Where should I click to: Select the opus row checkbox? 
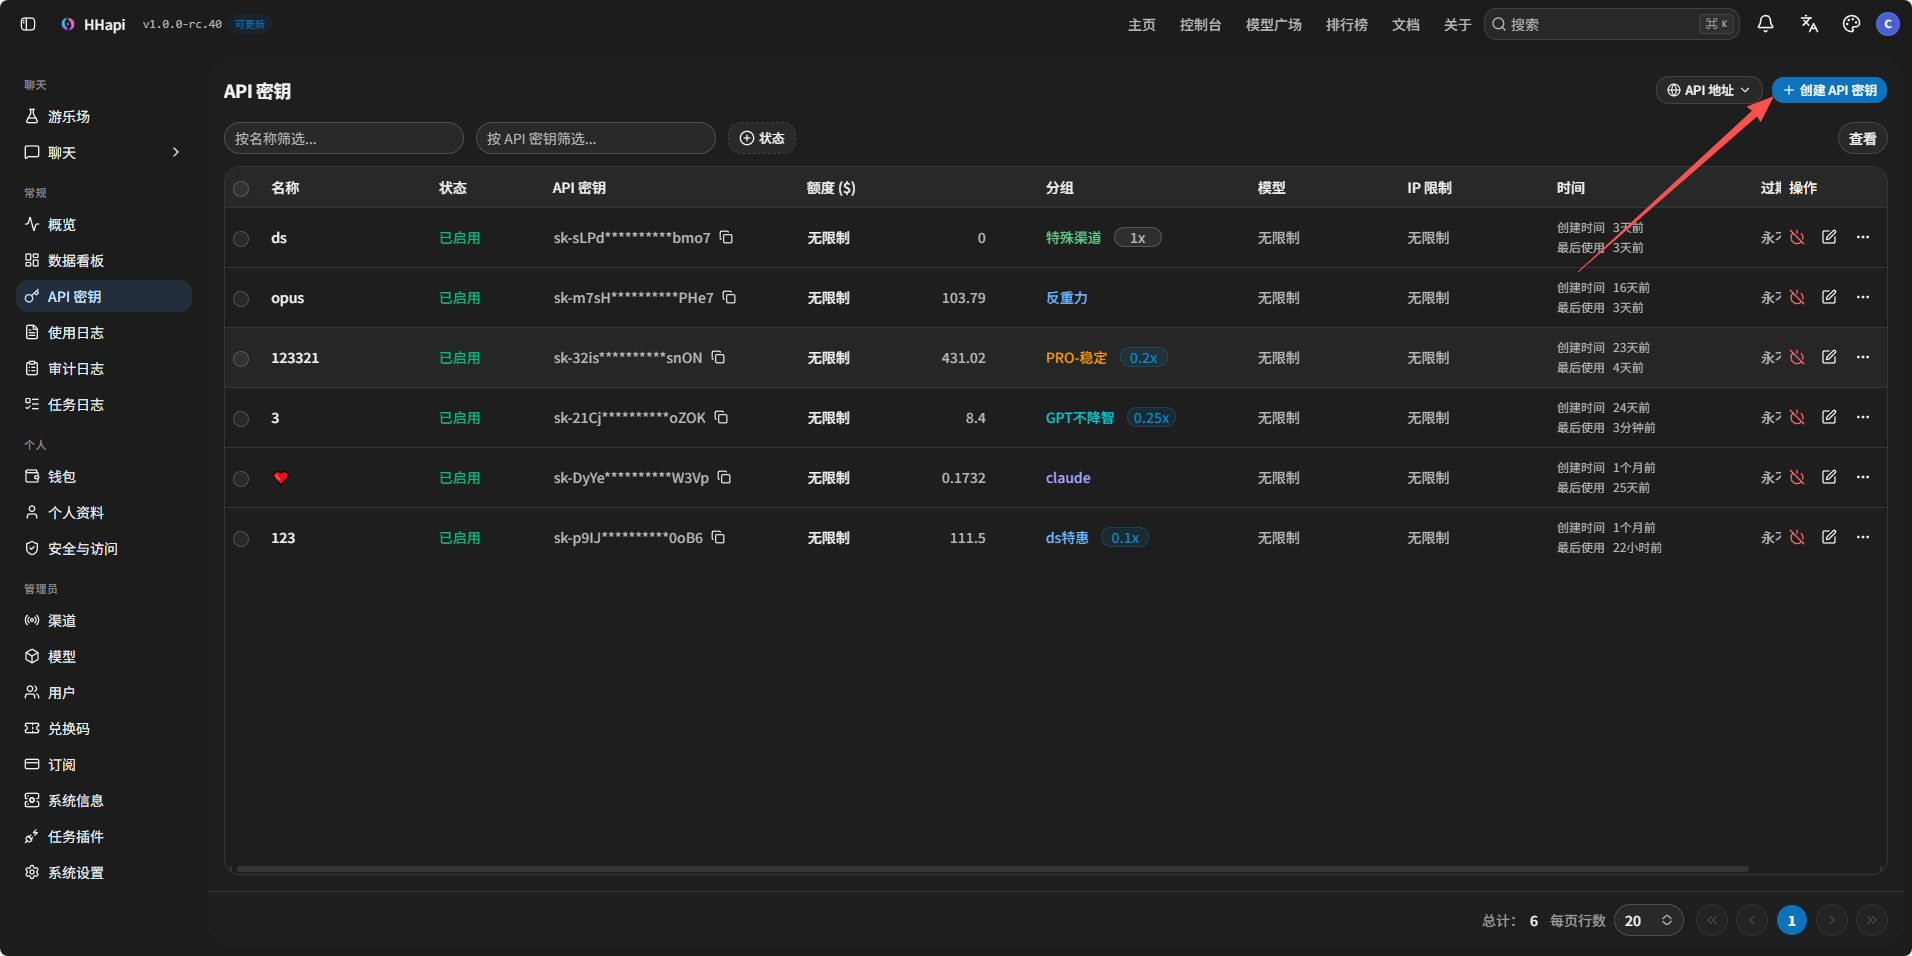pos(241,298)
